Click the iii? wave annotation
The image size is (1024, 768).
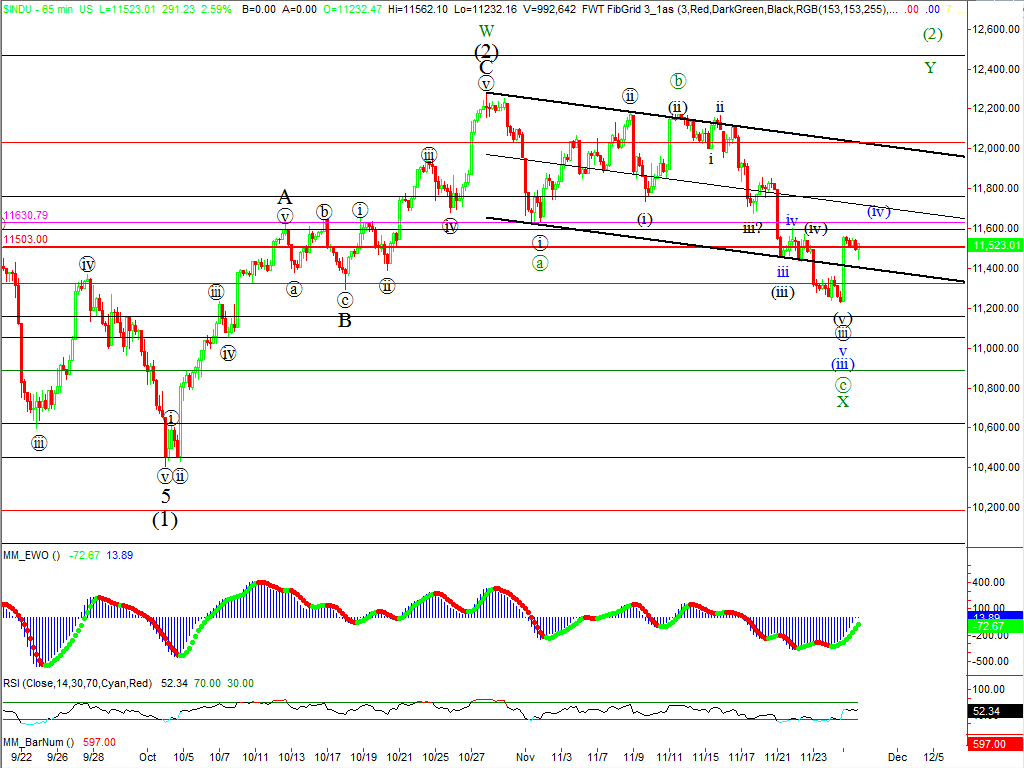pos(753,228)
